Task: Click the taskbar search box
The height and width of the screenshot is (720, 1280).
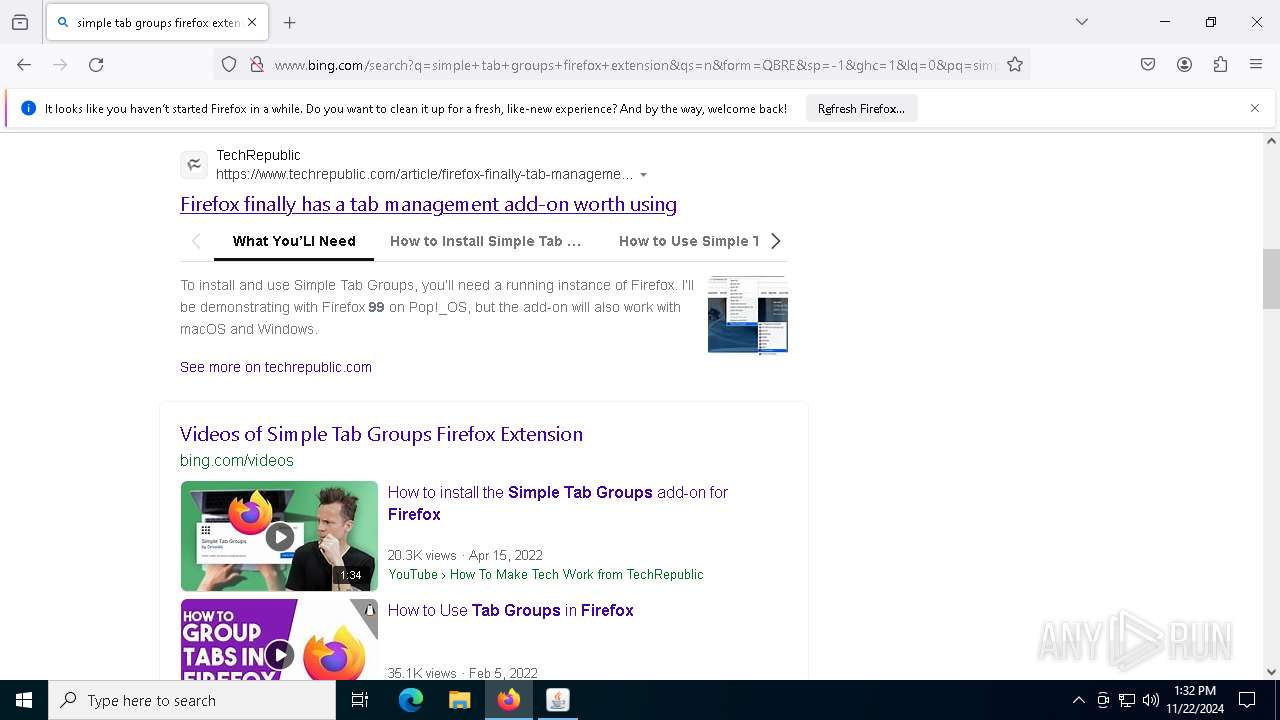Action: [x=192, y=700]
